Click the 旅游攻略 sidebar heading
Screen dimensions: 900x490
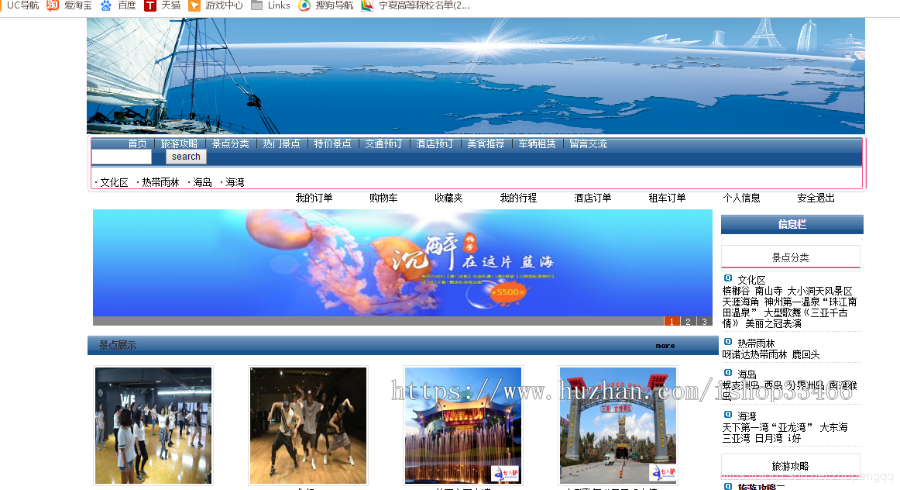[790, 466]
